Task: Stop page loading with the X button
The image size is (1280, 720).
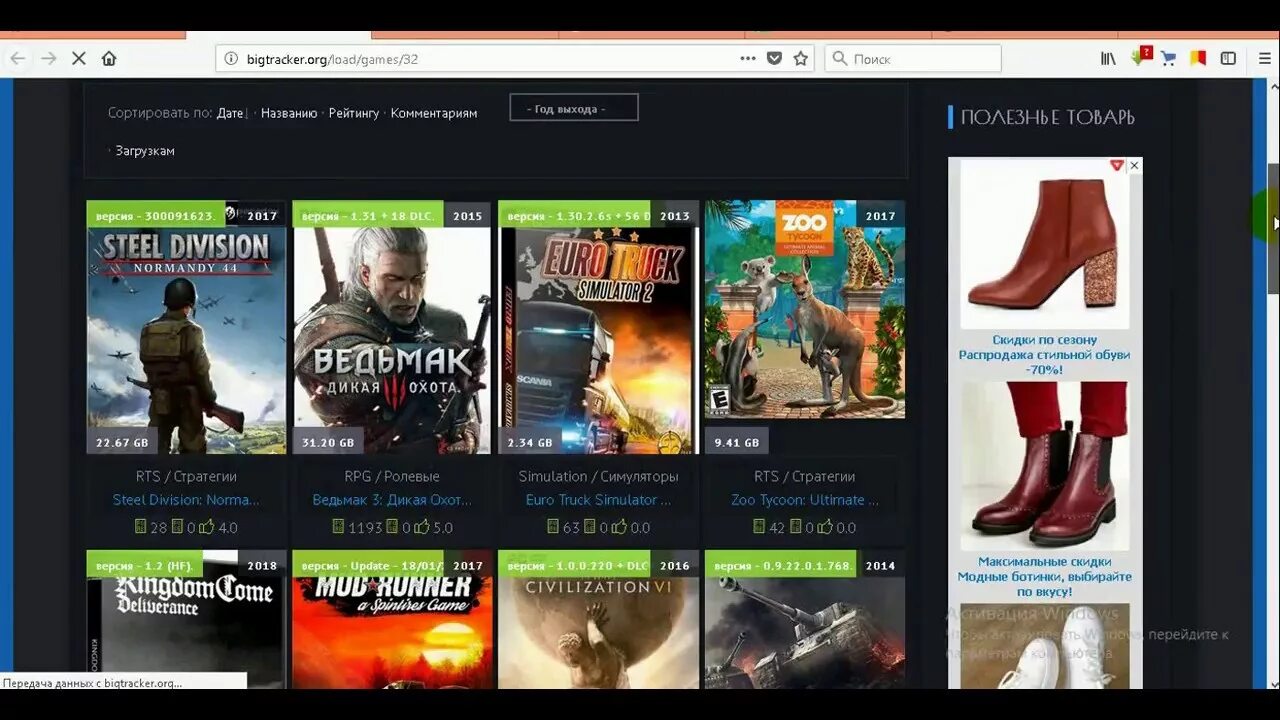Action: click(79, 59)
